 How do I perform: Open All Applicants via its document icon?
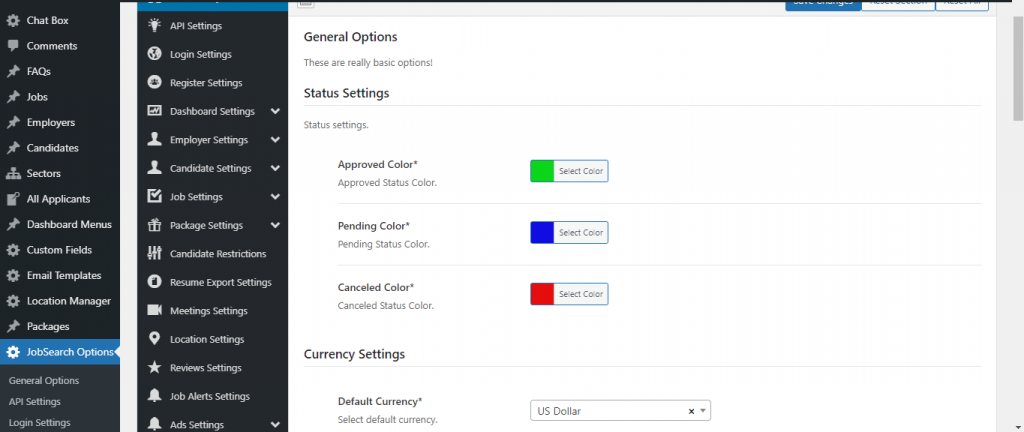pyautogui.click(x=12, y=198)
